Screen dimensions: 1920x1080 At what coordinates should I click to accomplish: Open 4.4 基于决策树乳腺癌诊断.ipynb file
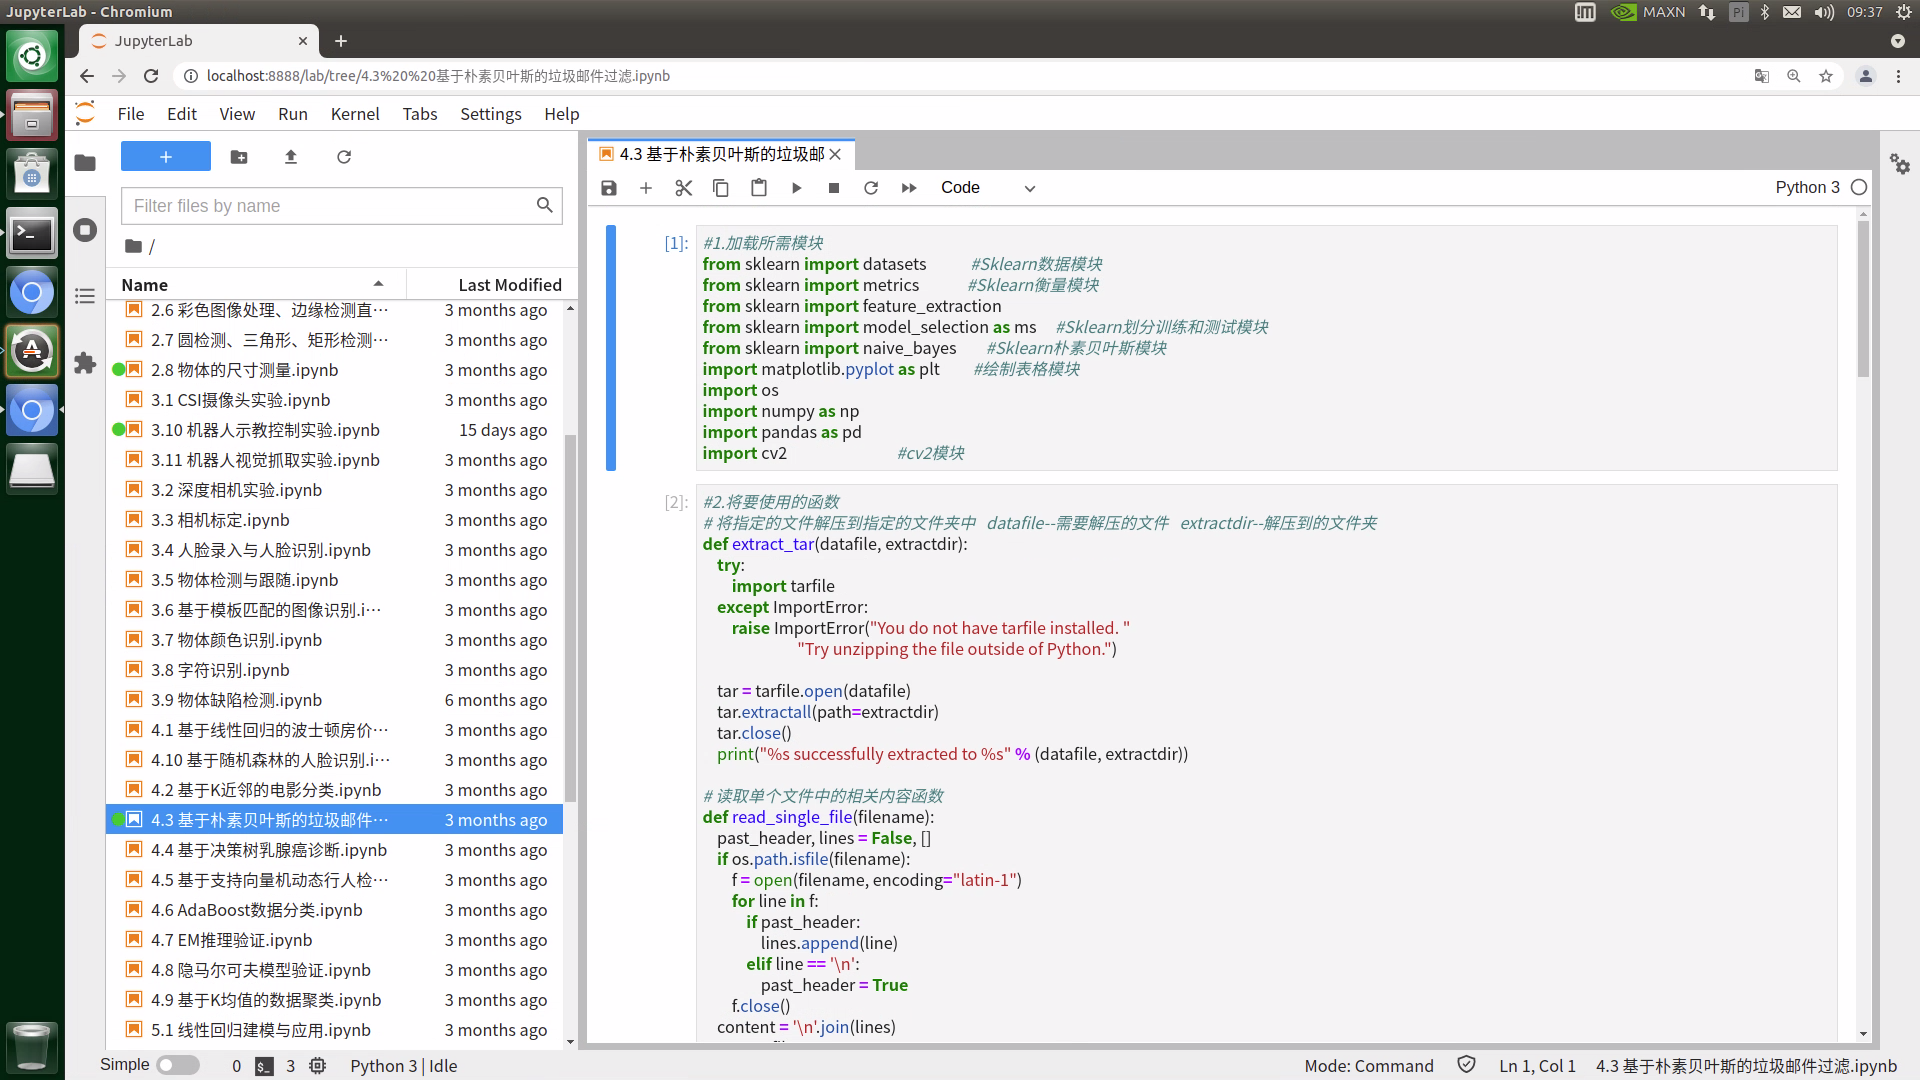click(x=268, y=850)
